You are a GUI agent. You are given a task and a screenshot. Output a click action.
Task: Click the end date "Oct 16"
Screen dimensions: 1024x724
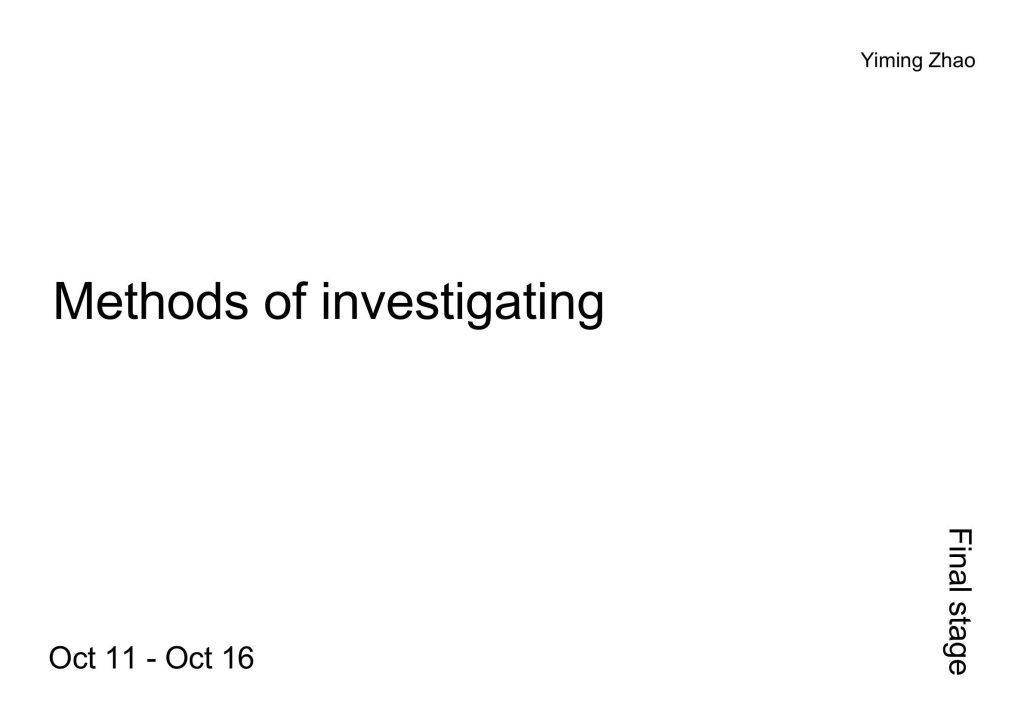click(x=210, y=658)
